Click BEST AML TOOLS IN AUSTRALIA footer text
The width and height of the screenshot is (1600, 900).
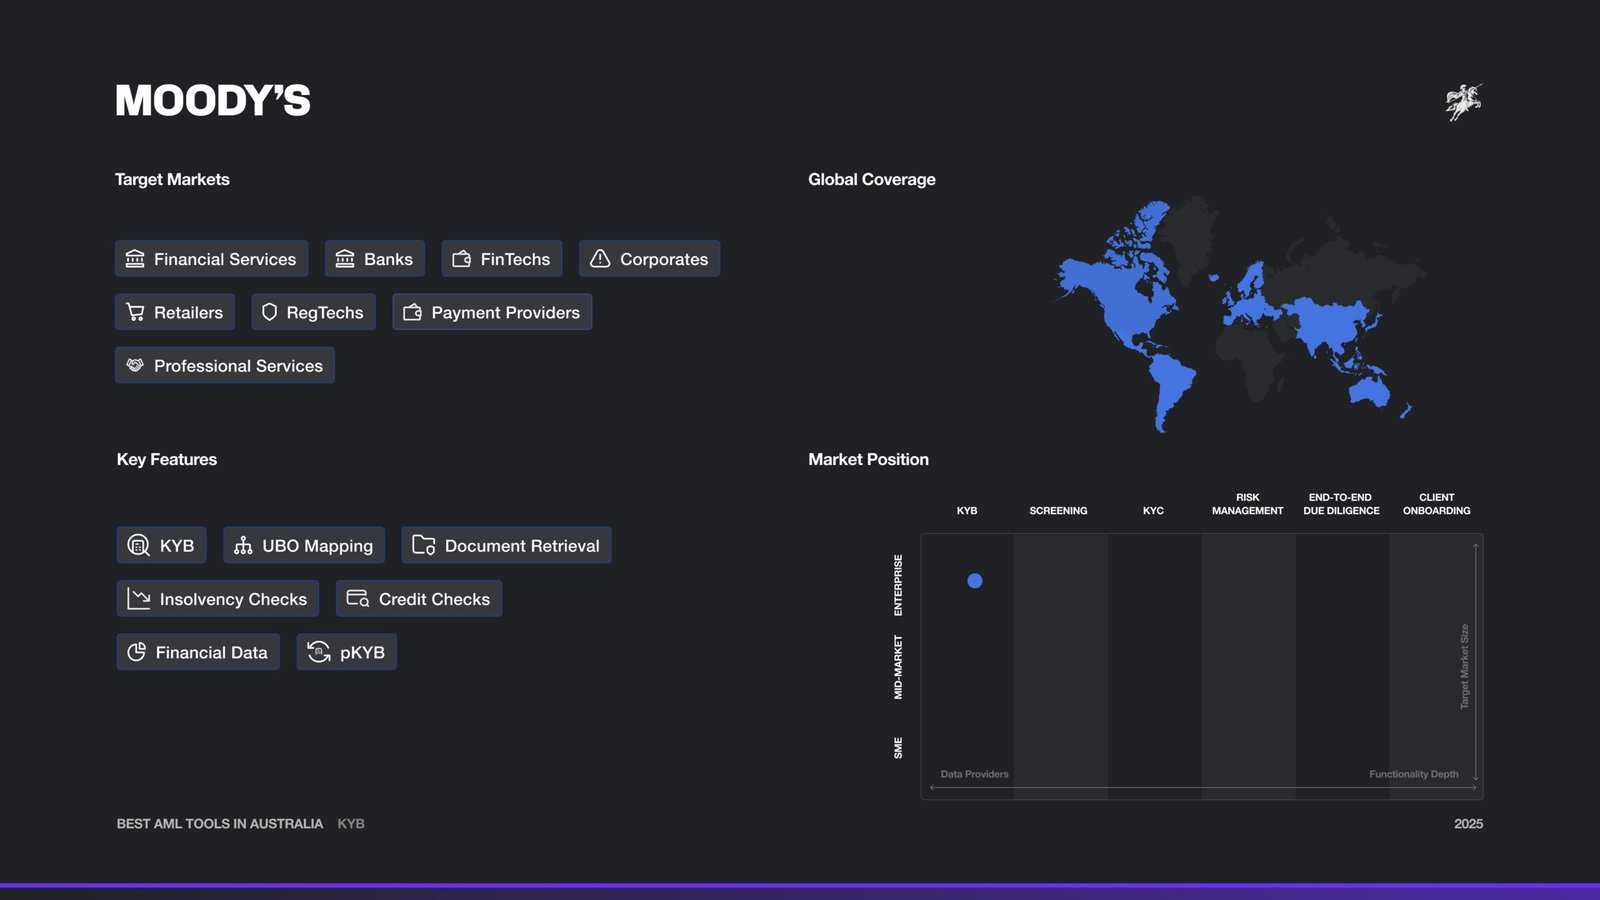pyautogui.click(x=220, y=824)
